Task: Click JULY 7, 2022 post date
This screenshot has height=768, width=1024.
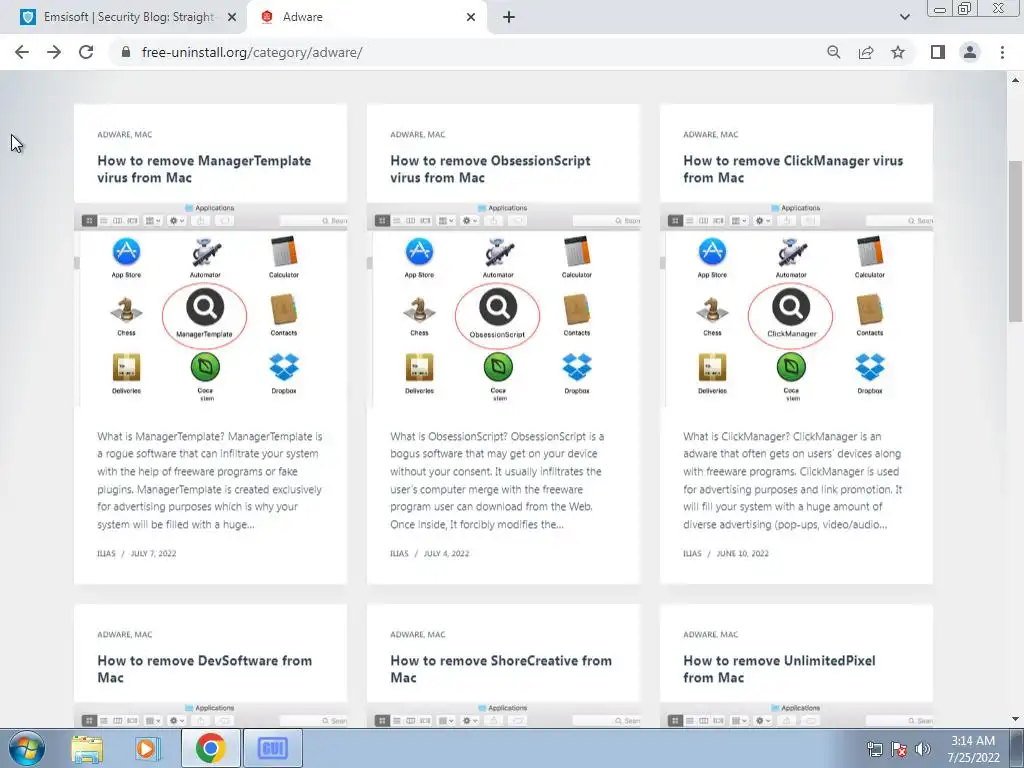Action: pos(153,553)
